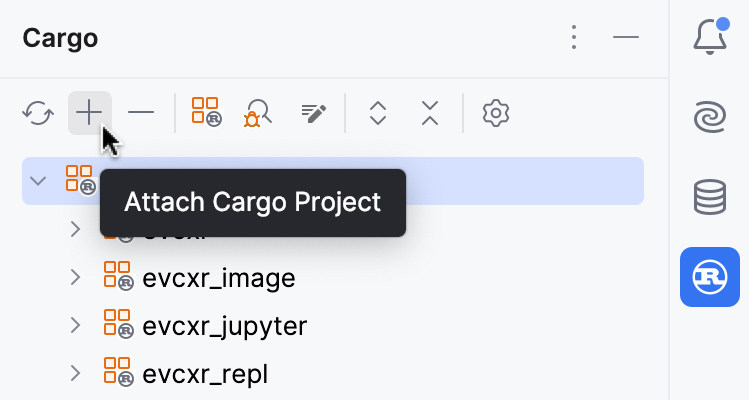Collapse the root Cargo workspace node
749x400 pixels.
click(39, 181)
